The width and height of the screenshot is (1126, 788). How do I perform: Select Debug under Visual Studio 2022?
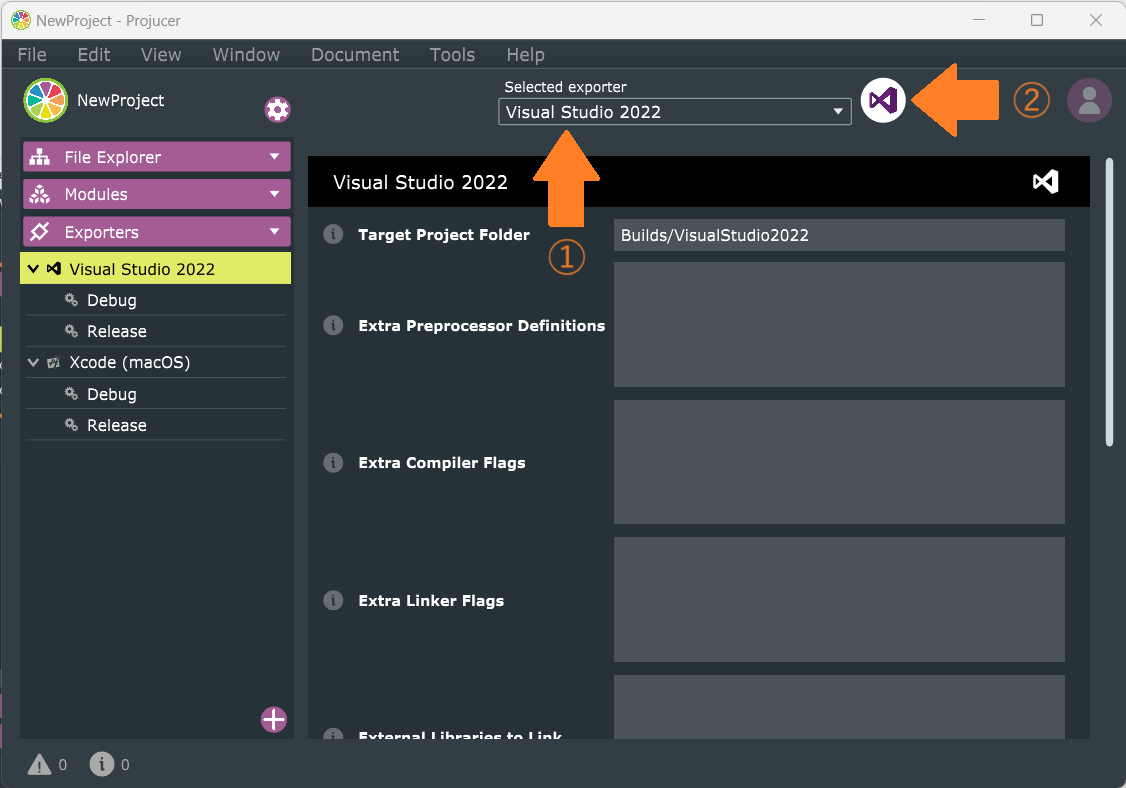point(155,300)
